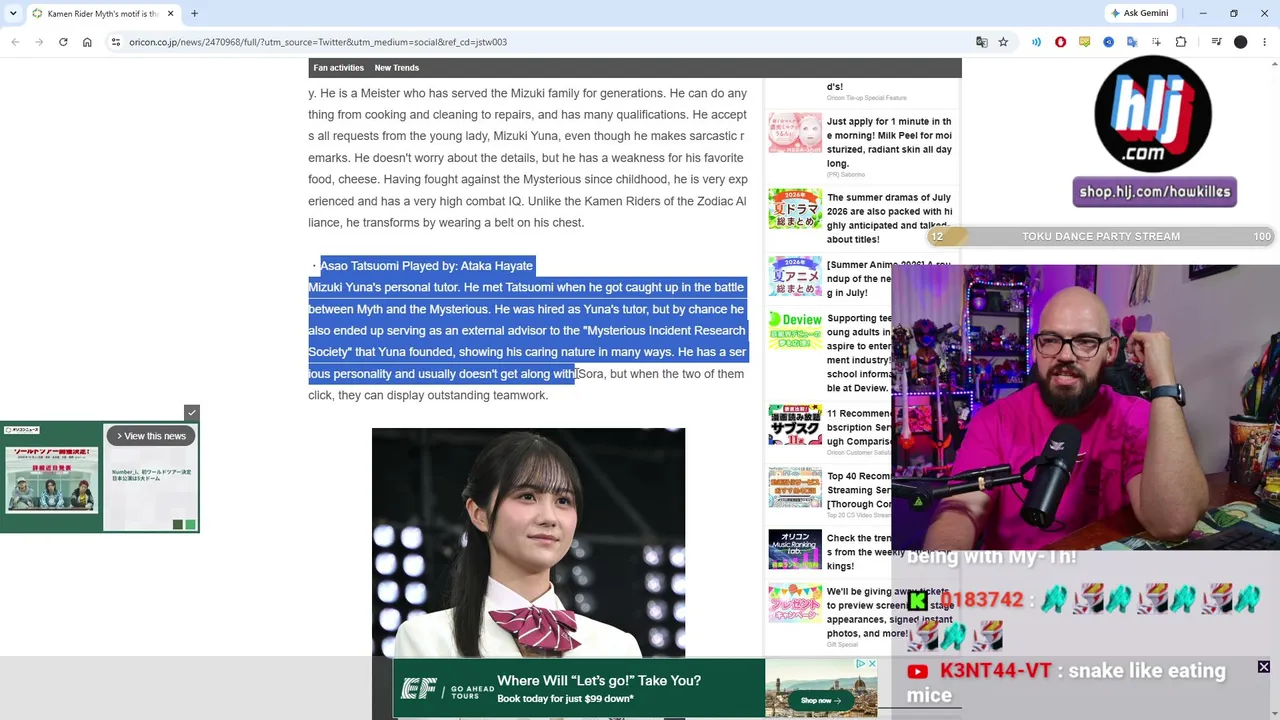Open the media playback controls
Viewport: 1280px width, 720px height.
click(x=1216, y=42)
